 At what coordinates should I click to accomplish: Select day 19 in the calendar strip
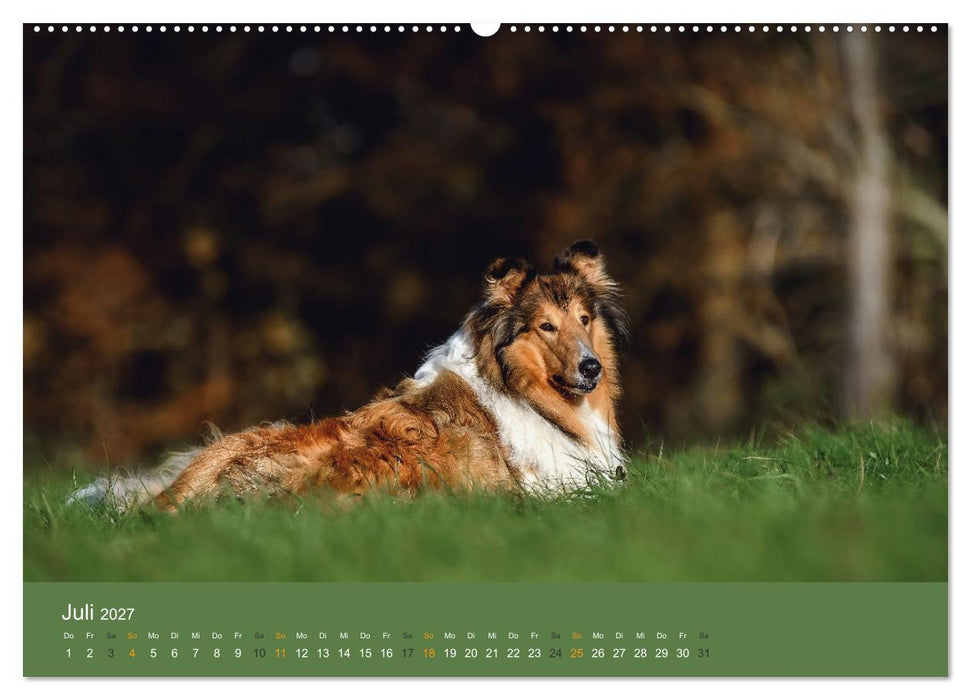pyautogui.click(x=450, y=653)
